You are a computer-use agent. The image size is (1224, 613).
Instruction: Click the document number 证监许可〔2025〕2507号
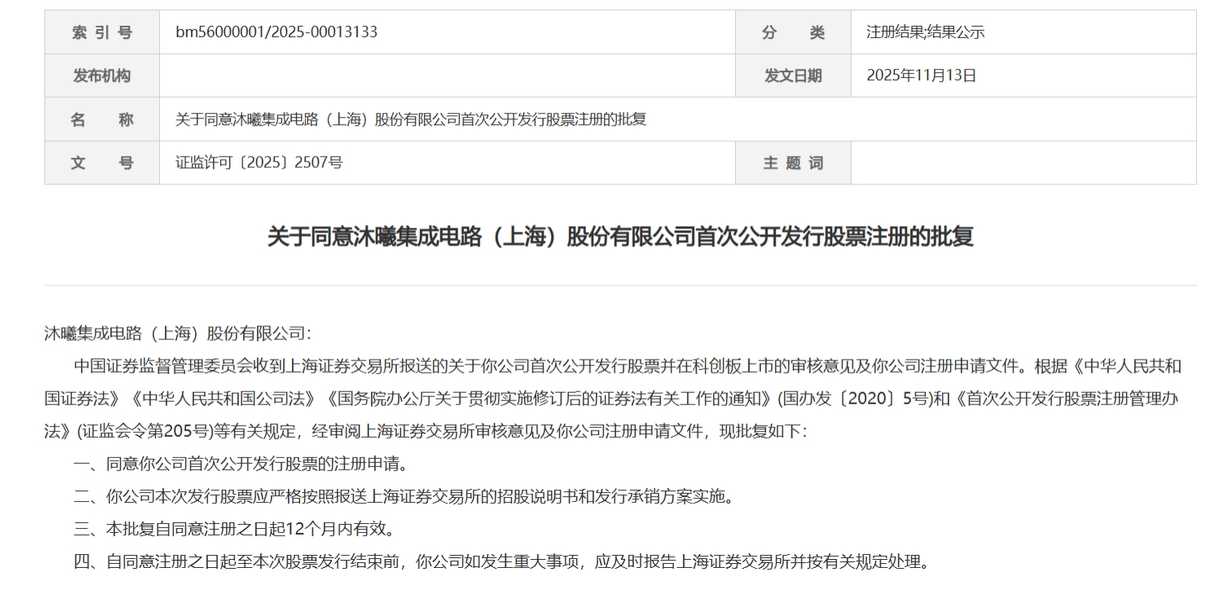(x=259, y=163)
